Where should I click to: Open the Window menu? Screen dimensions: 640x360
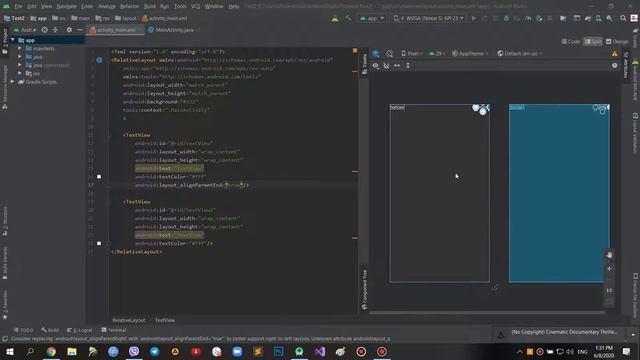(214, 6)
